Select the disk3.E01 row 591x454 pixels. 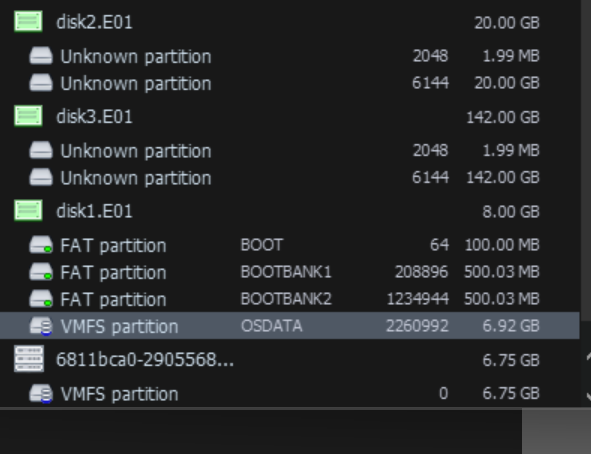(289, 116)
